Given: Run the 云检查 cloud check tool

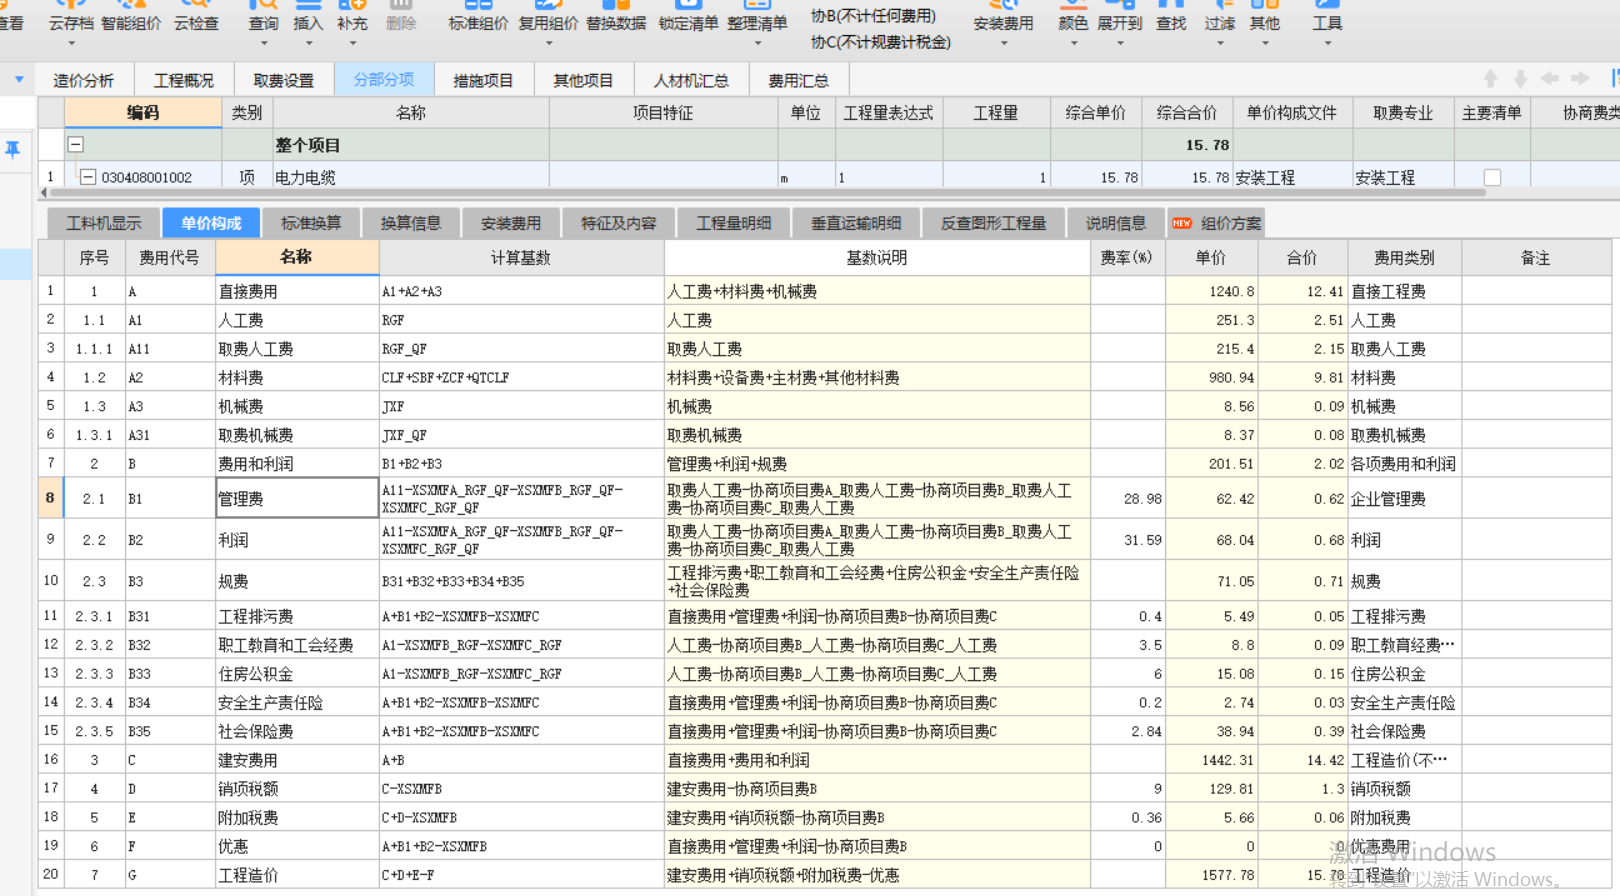Looking at the screenshot, I should coord(196,16).
